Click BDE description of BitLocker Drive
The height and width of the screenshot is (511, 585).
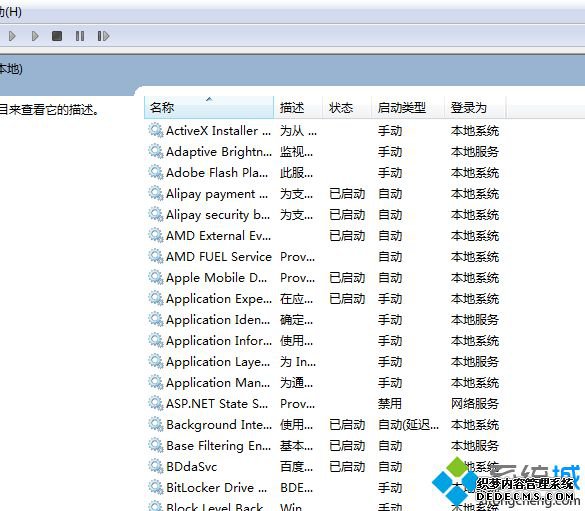point(297,488)
